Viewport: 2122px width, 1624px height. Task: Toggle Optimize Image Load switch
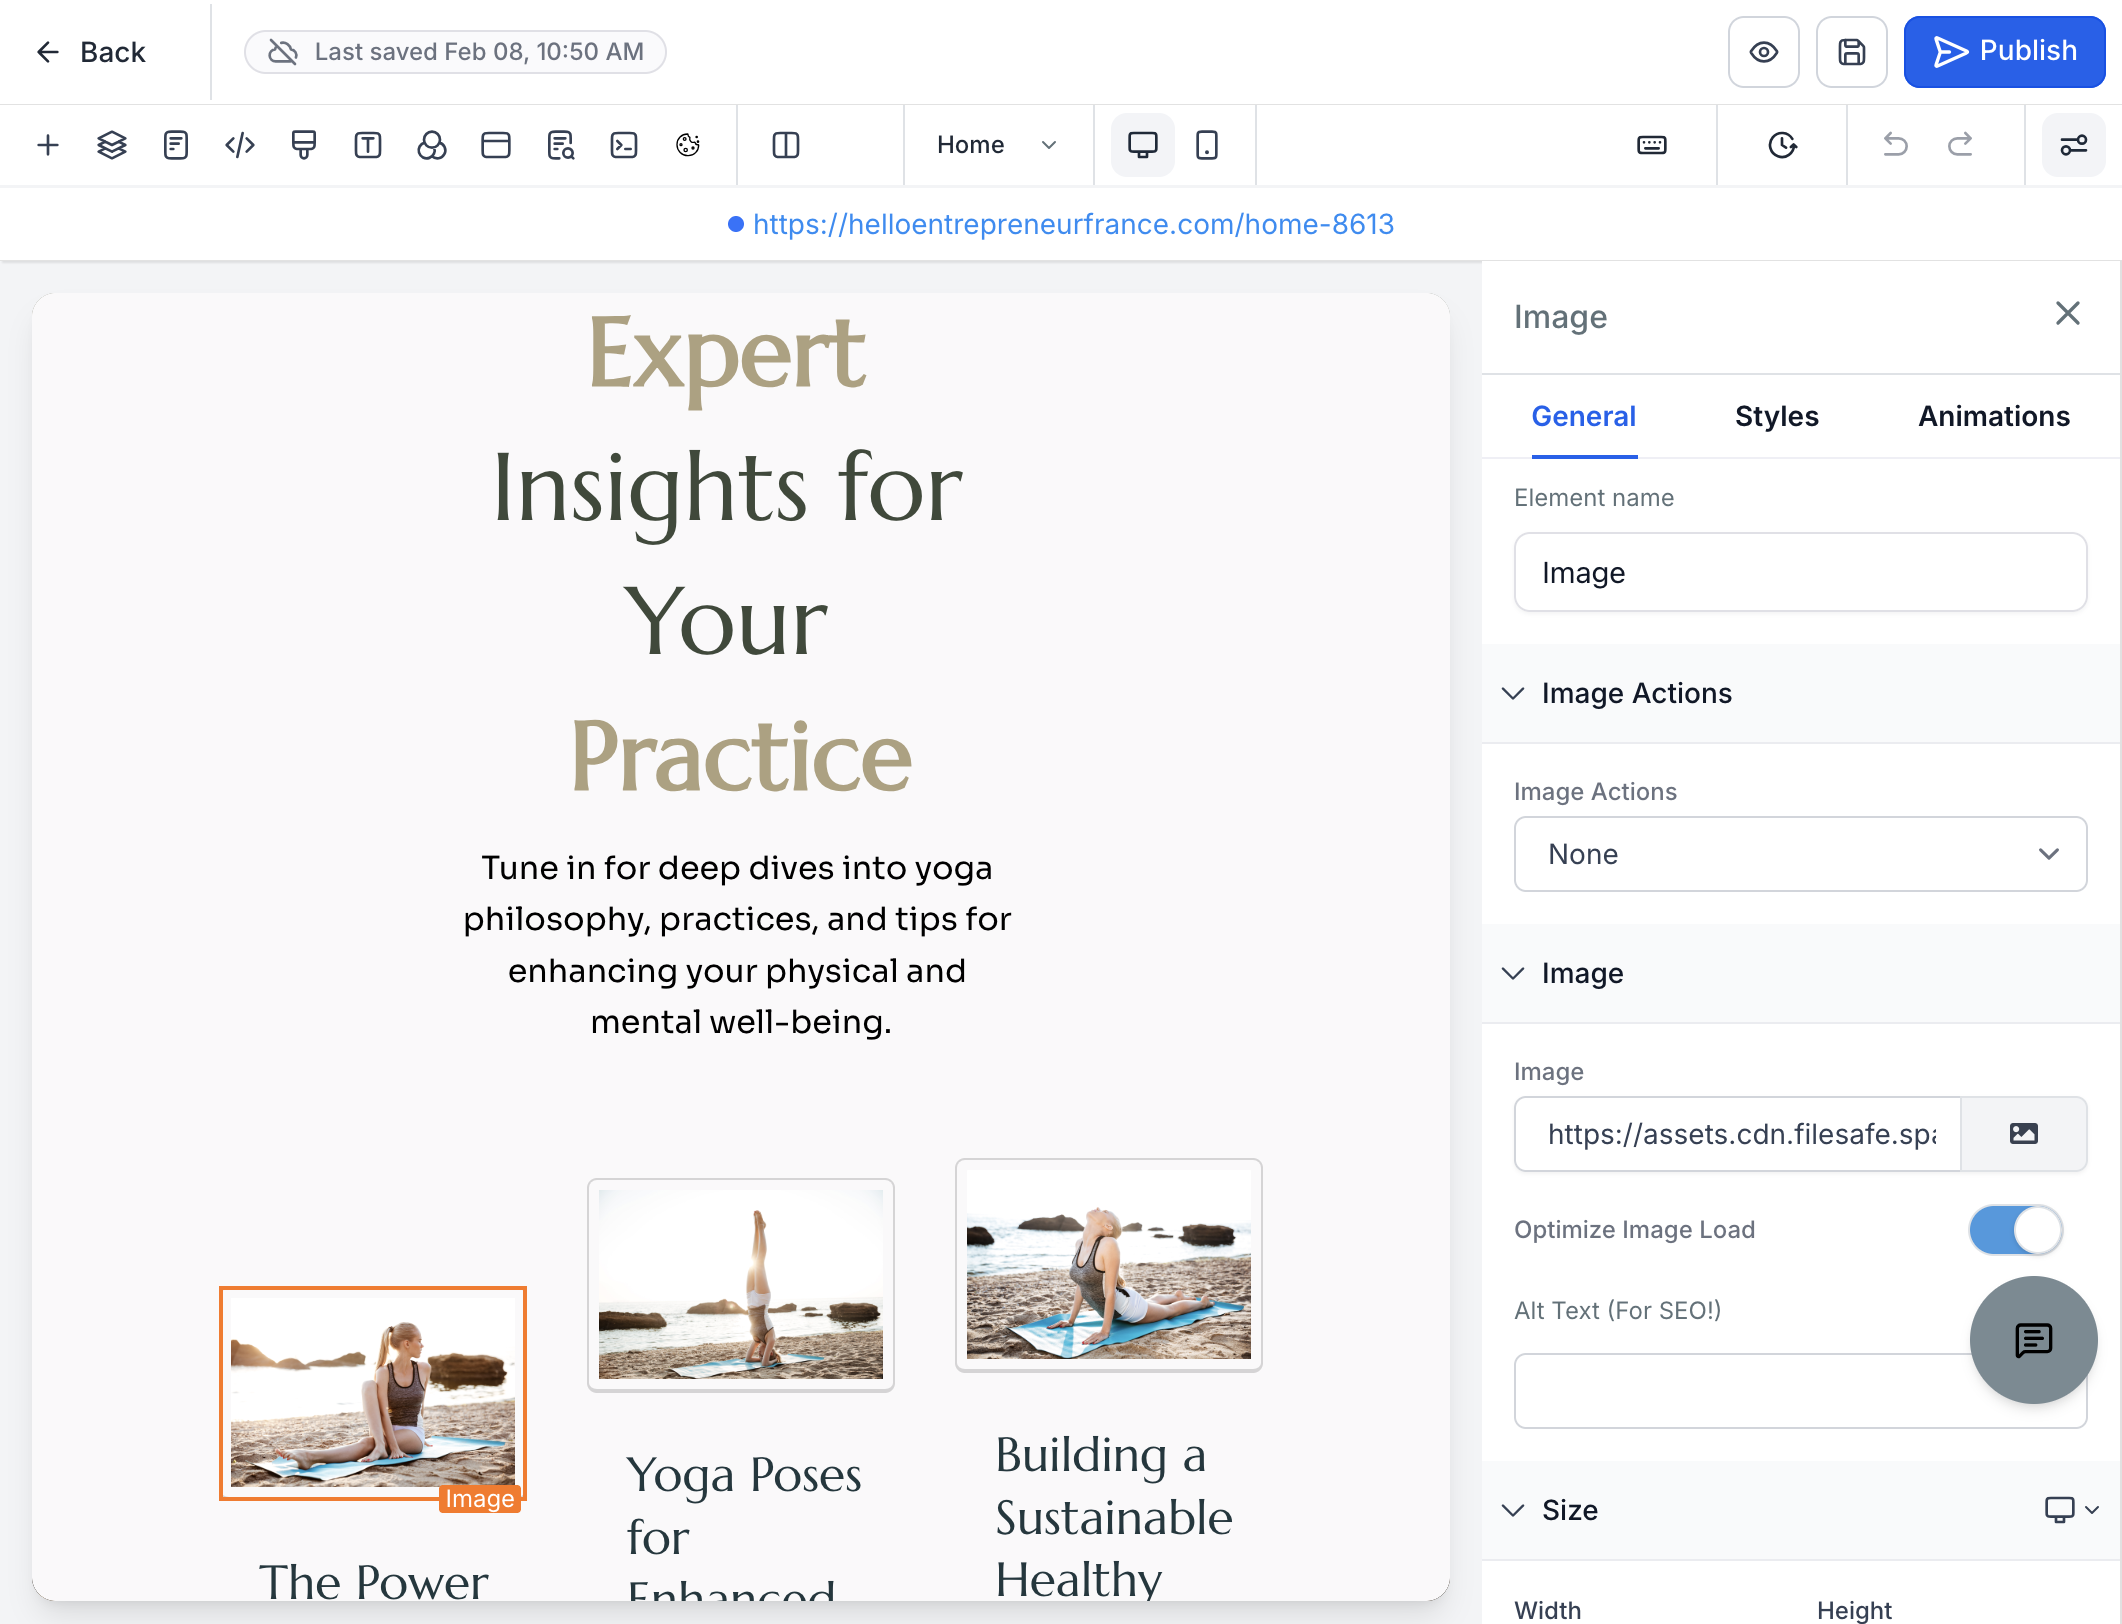click(2015, 1230)
